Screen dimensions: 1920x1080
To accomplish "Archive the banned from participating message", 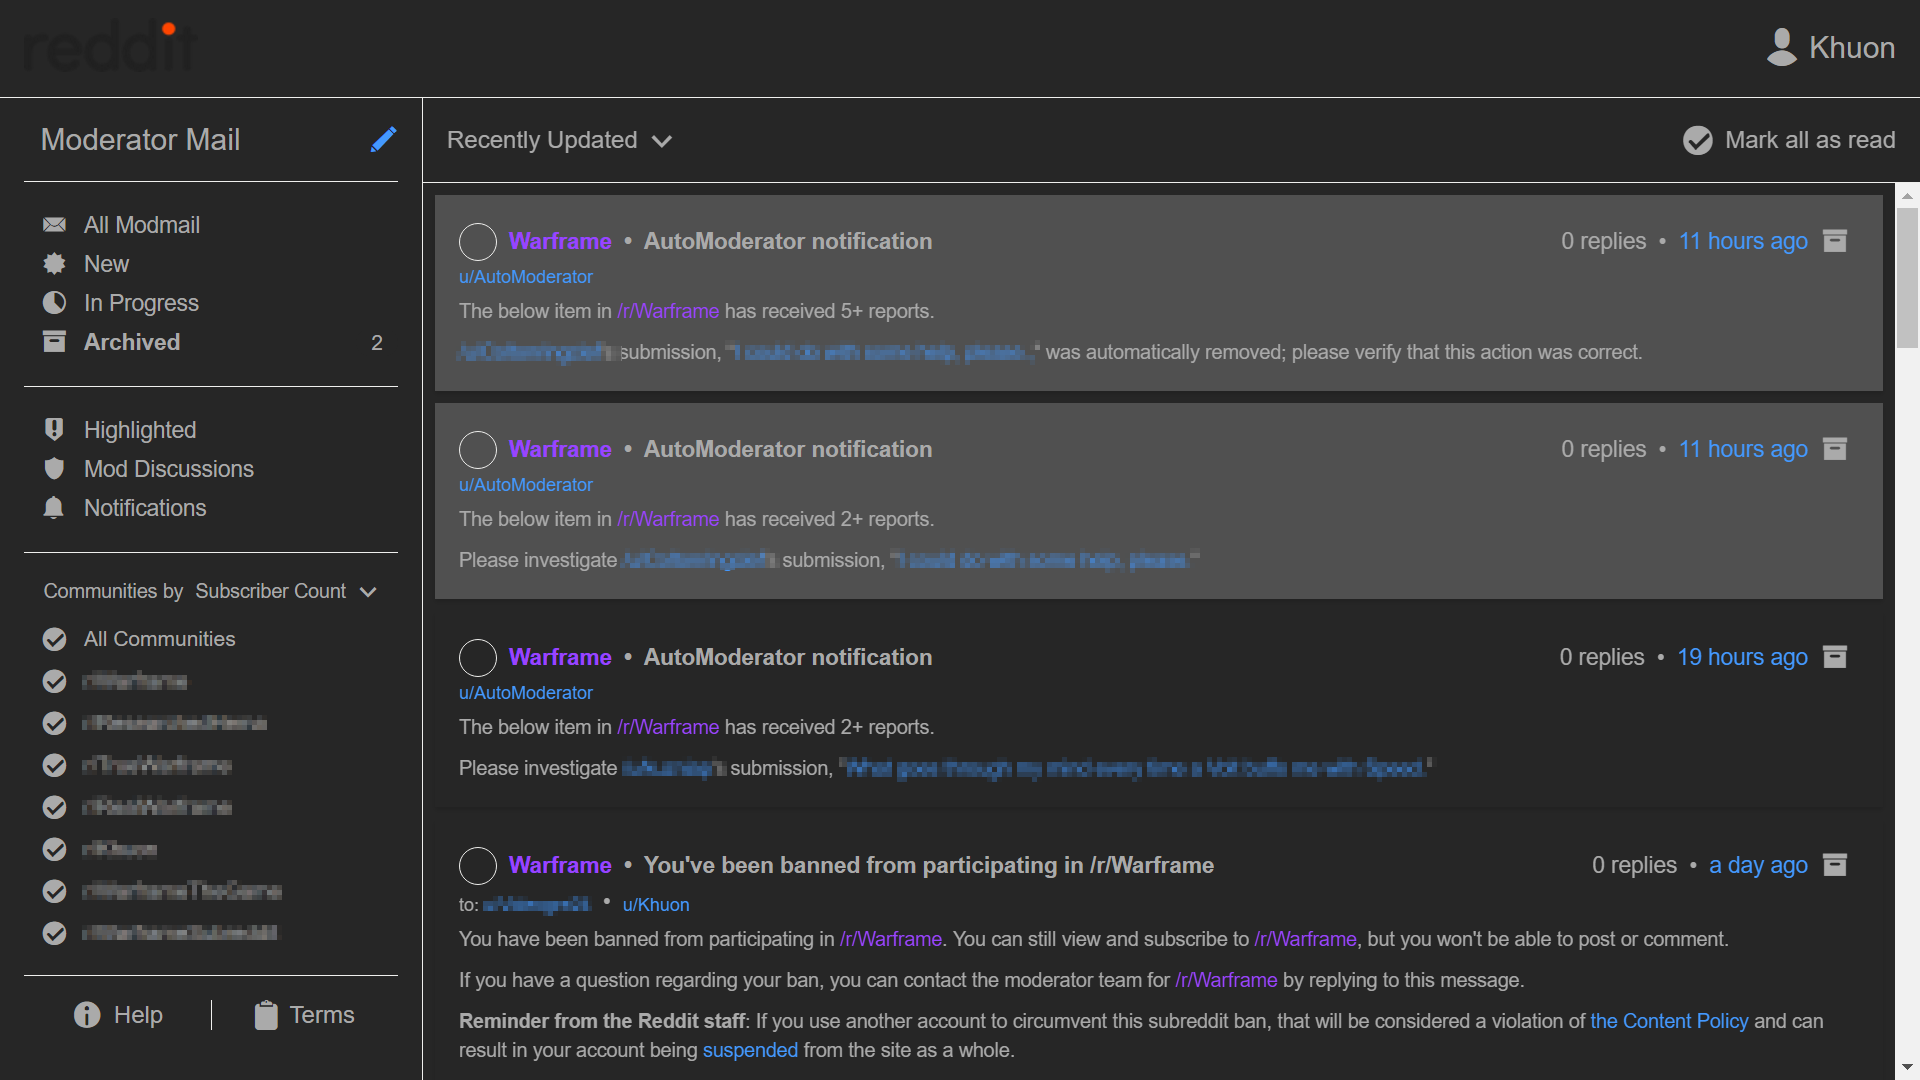I will [1835, 865].
